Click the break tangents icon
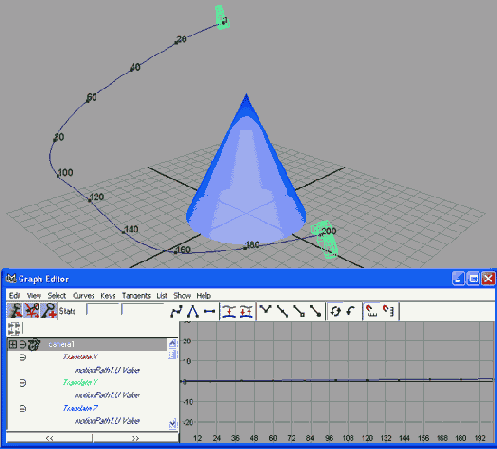Viewport: 497px width, 449px height. pyautogui.click(x=266, y=311)
